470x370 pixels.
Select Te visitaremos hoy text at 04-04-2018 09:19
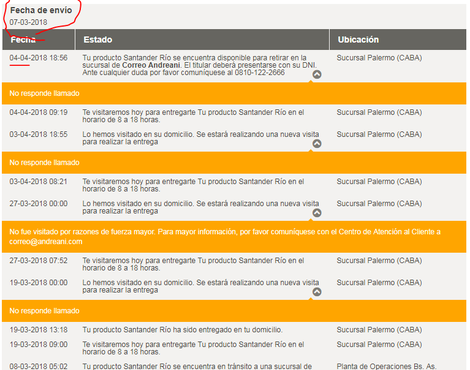193,116
